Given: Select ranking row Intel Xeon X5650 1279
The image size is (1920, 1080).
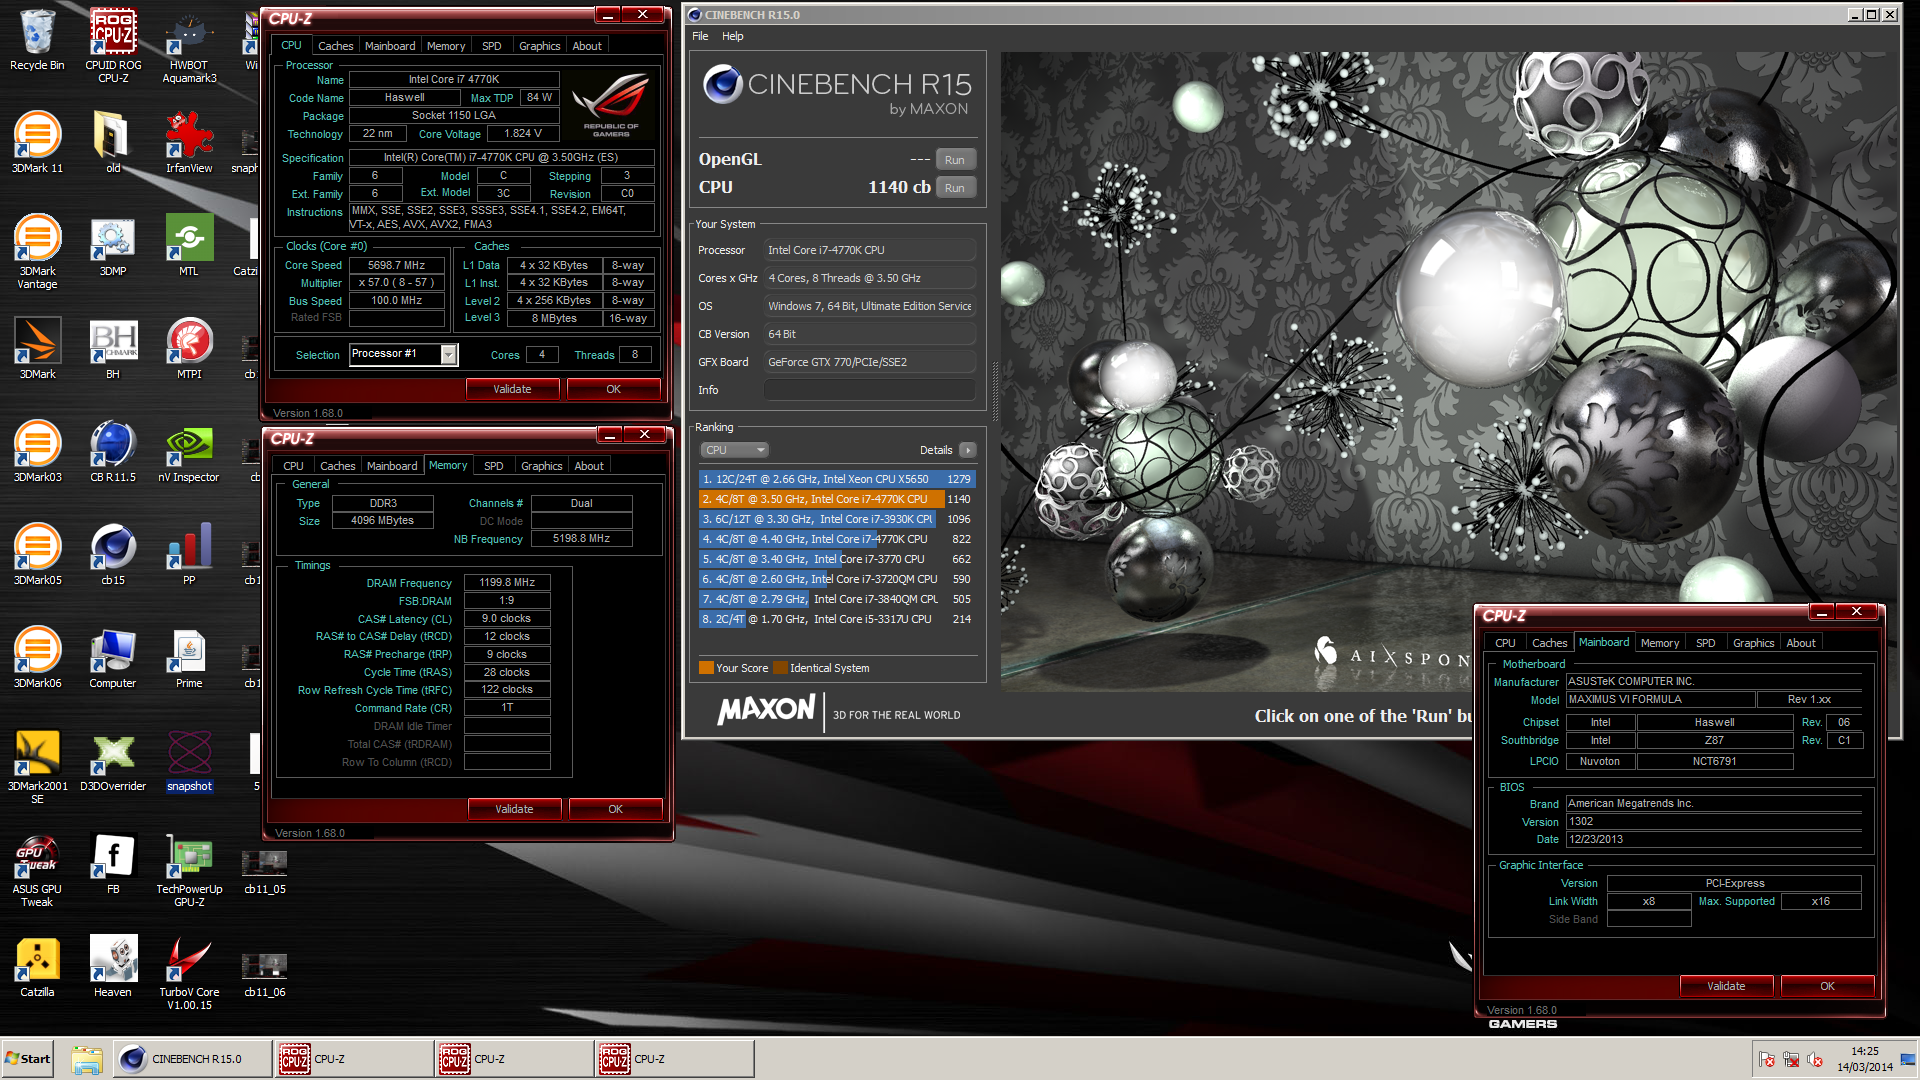Looking at the screenshot, I should pos(836,479).
